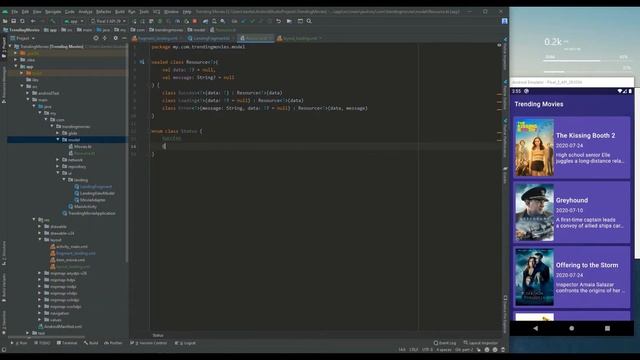Click the Collapse All icon in Project panel
640x360 pixels.
[105, 38]
